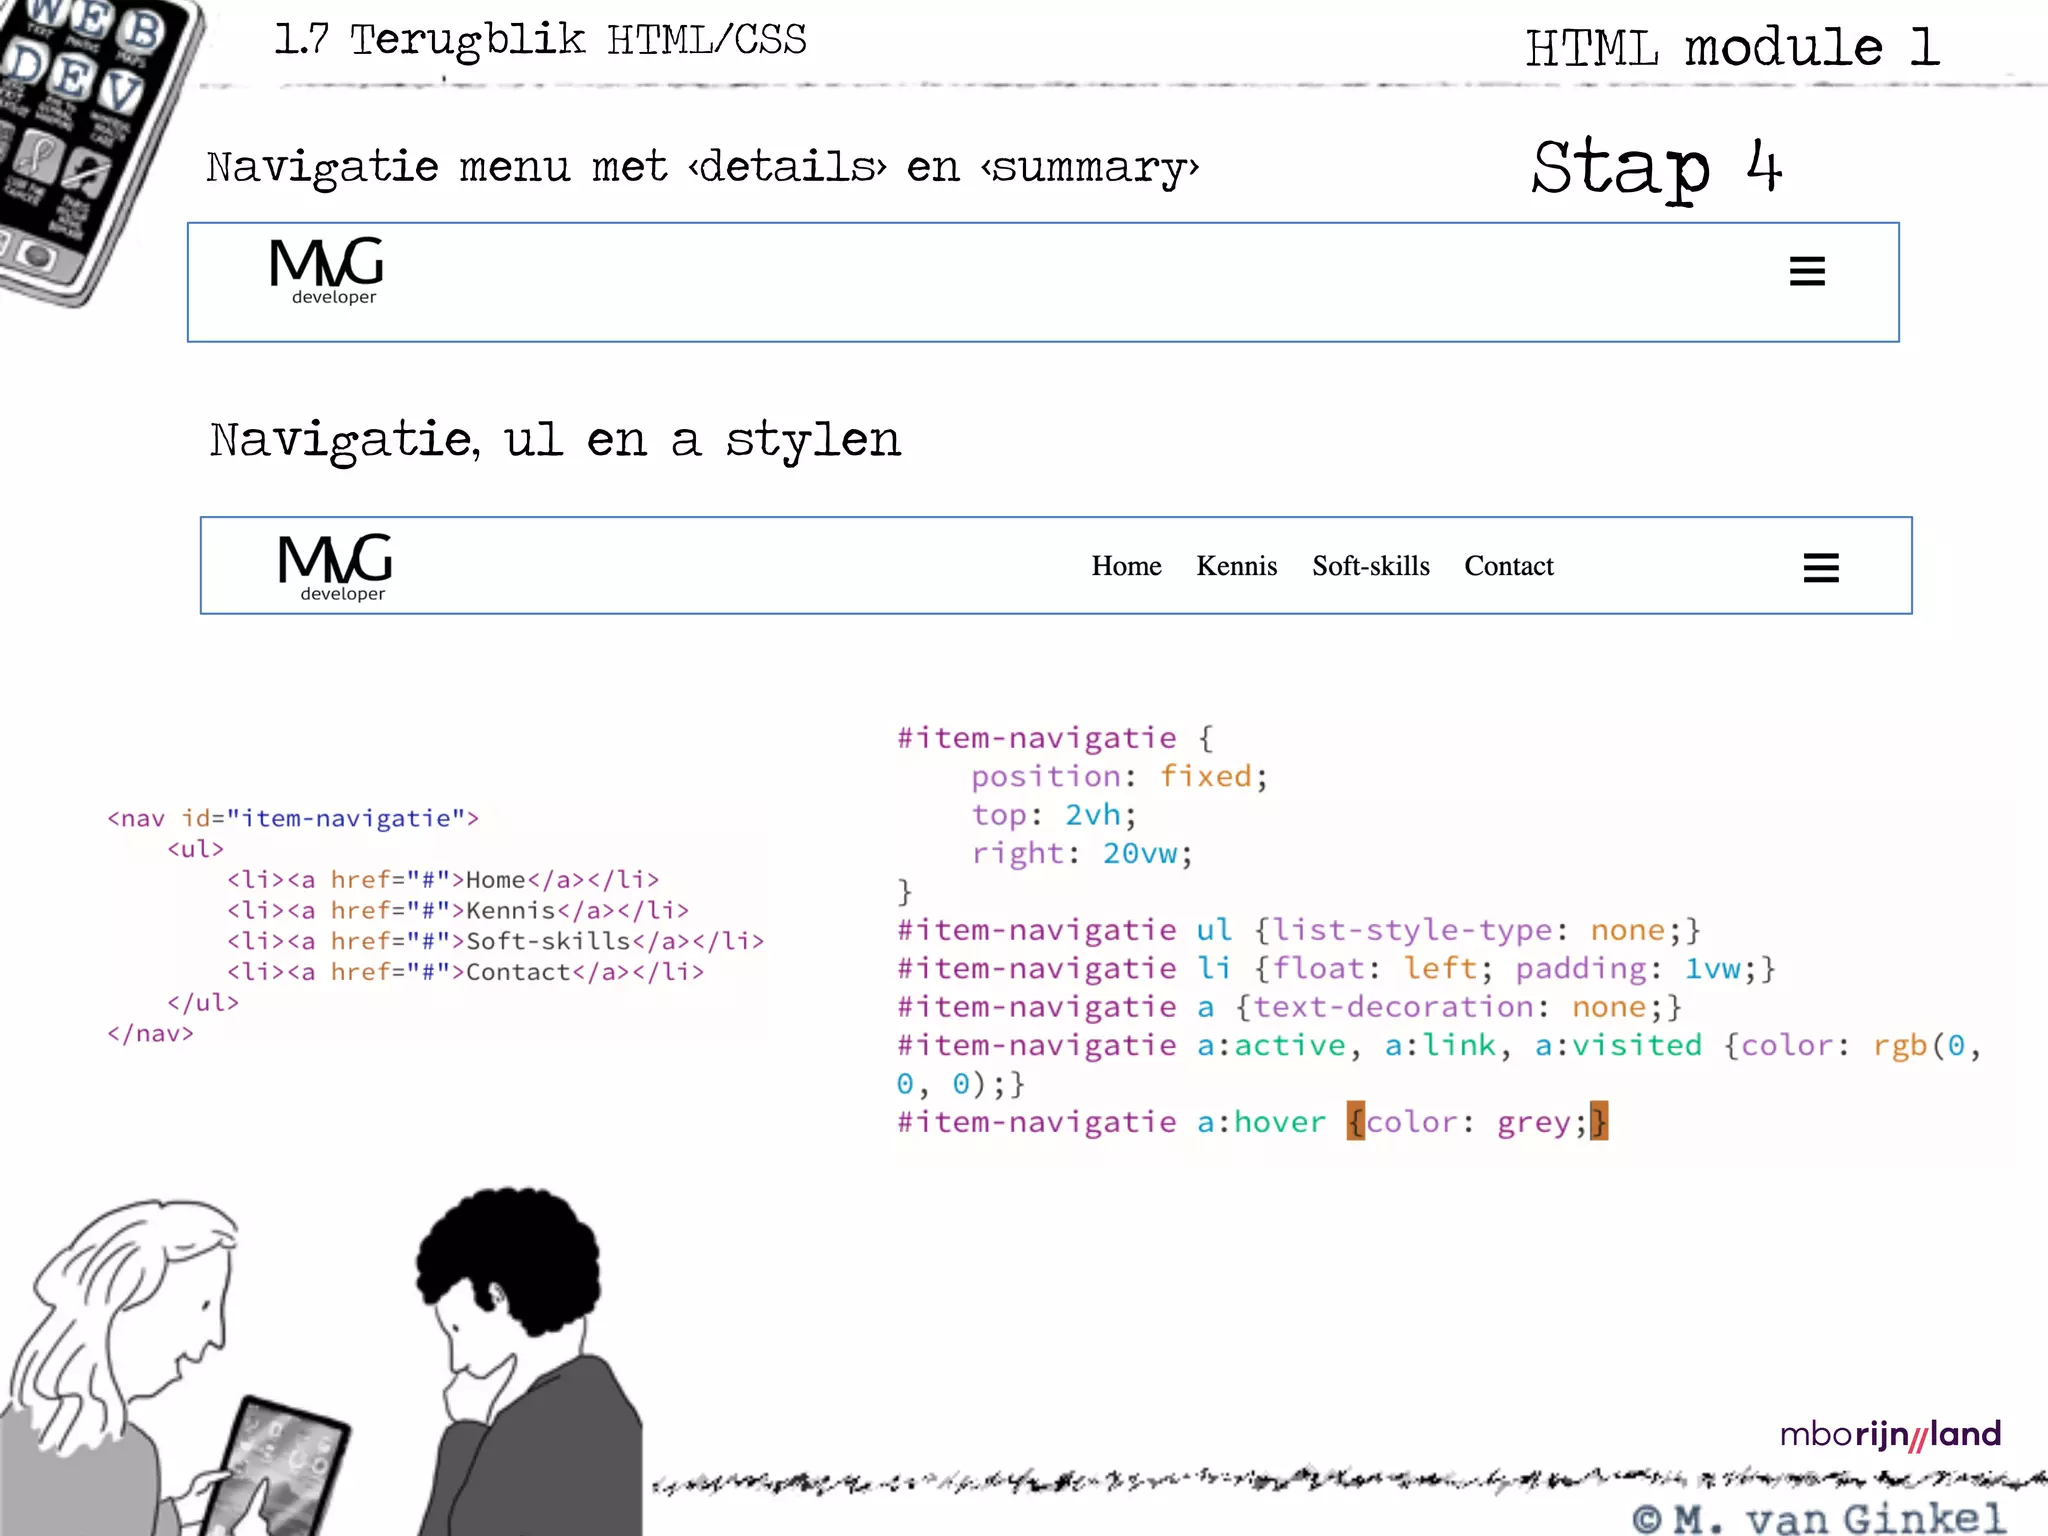
Task: Click the '© M. van Ginkel' copyright text
Action: point(1818,1518)
